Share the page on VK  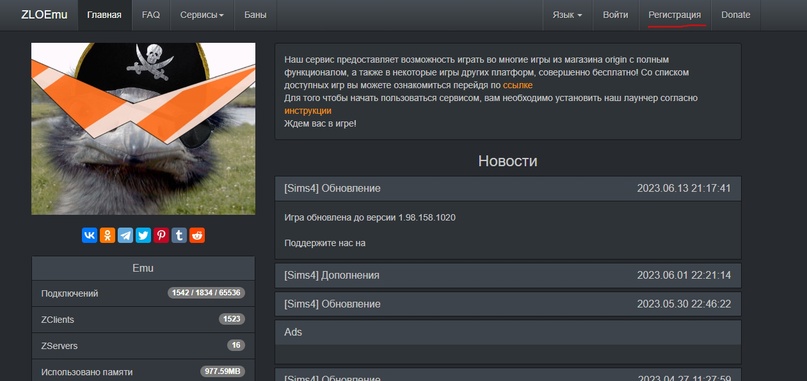90,235
